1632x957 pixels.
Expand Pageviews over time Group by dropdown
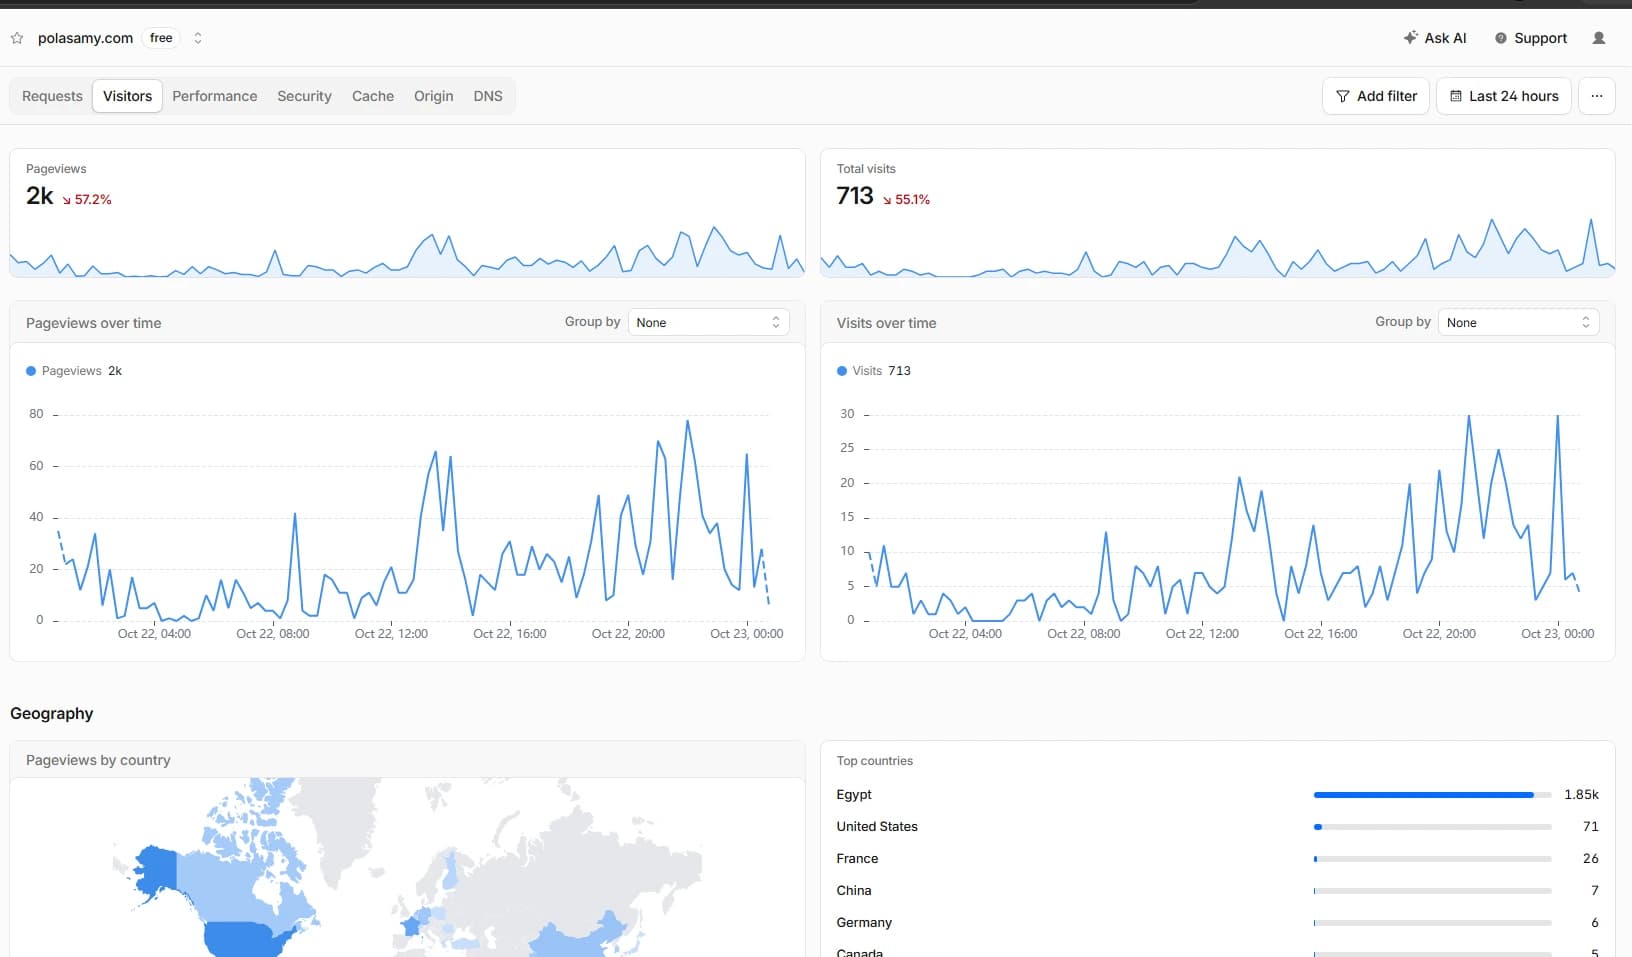tap(708, 322)
